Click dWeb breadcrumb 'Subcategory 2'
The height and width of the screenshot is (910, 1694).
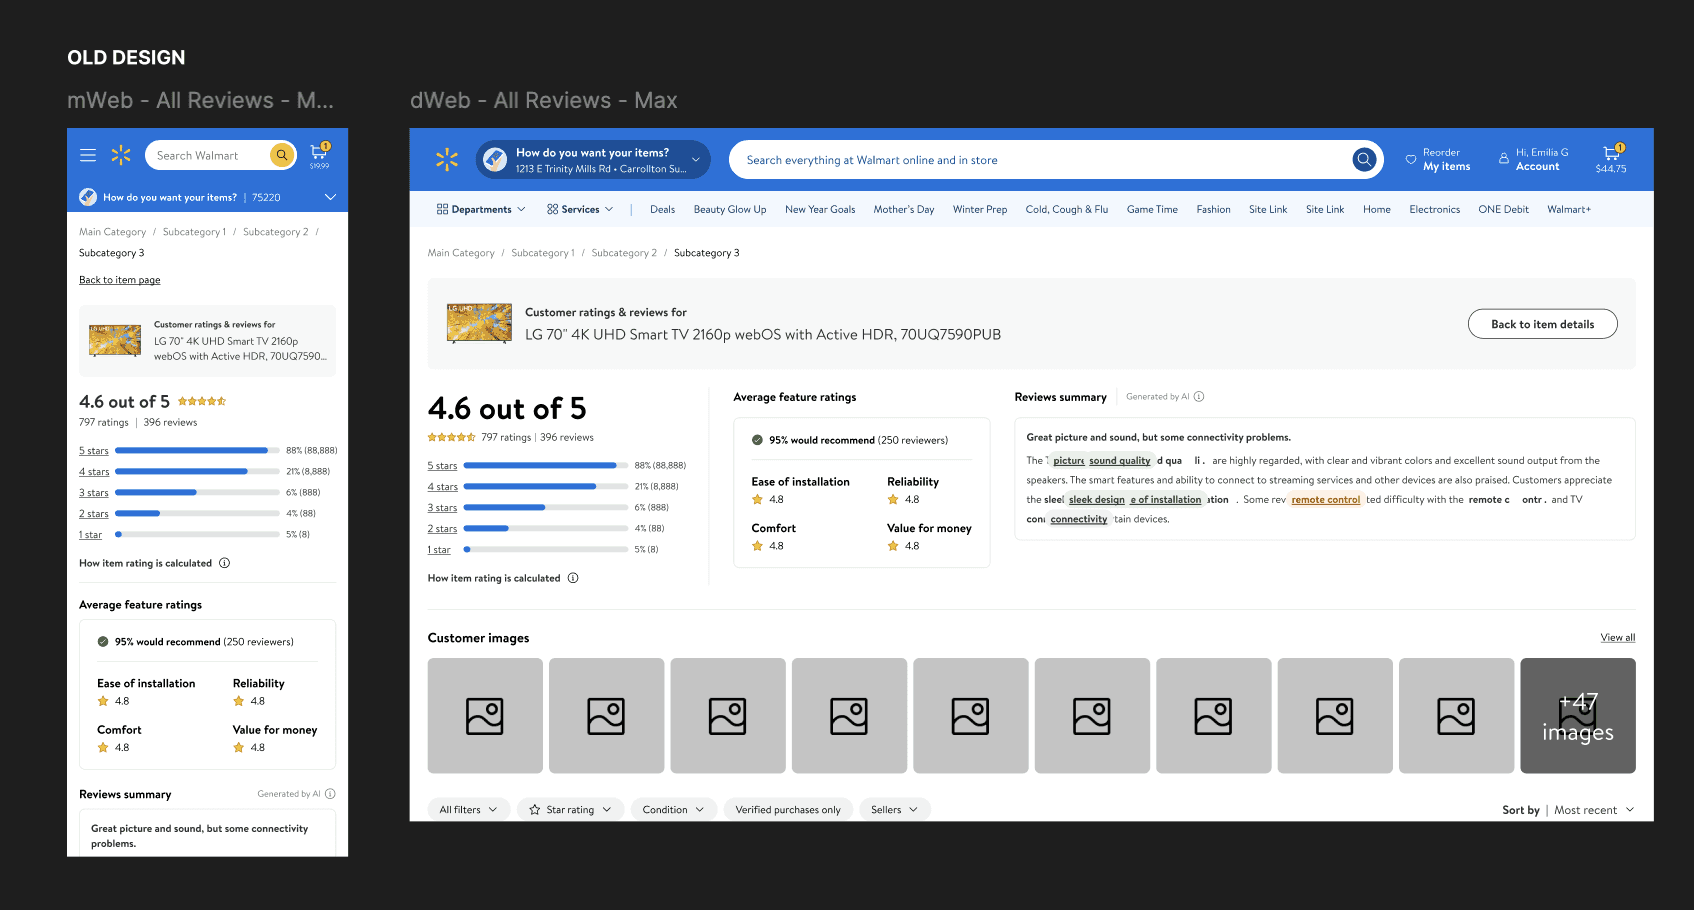[624, 253]
